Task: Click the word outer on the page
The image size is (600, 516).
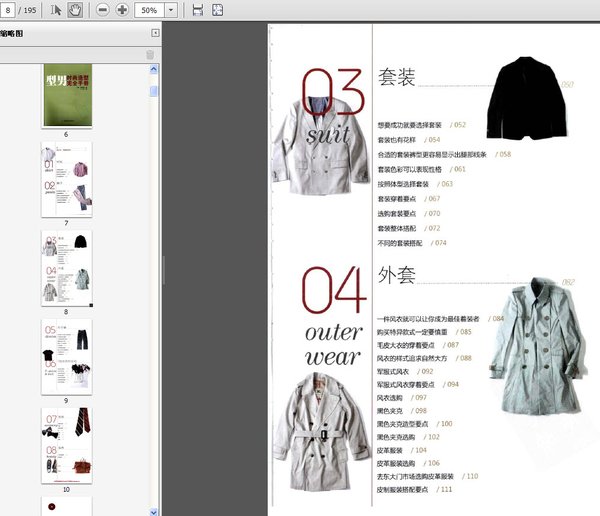Action: click(334, 332)
